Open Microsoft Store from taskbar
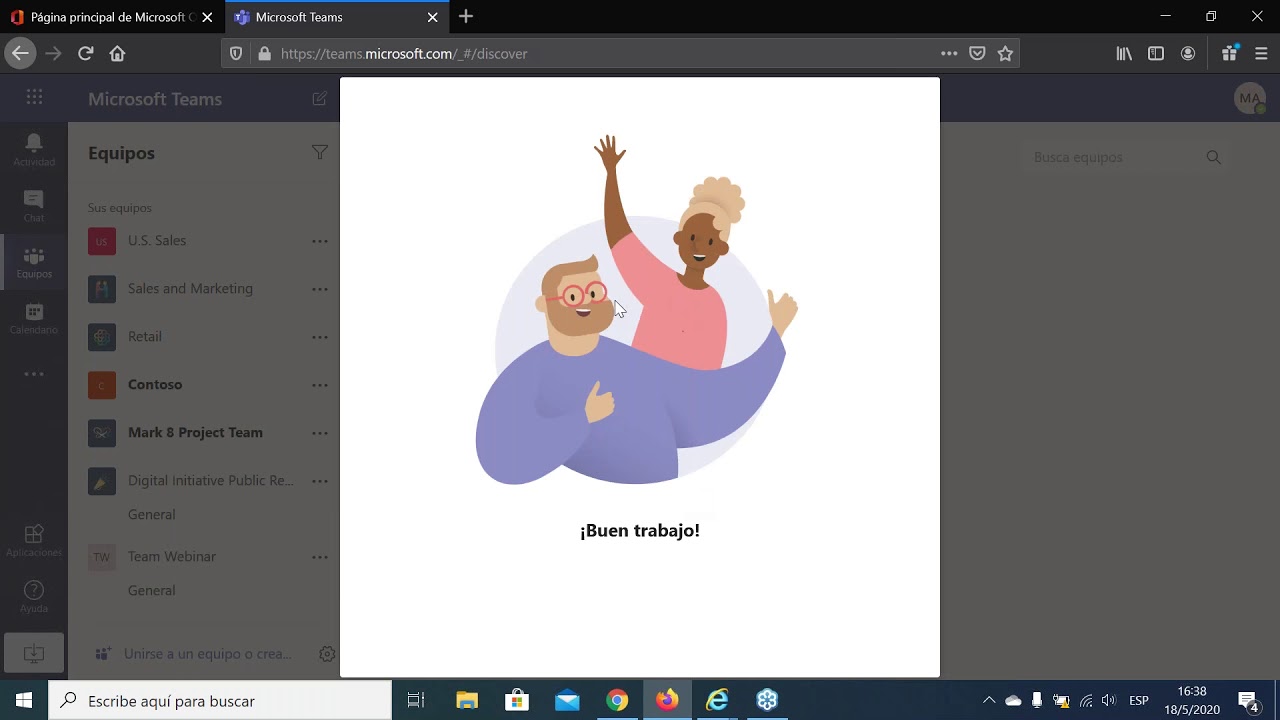 [517, 700]
